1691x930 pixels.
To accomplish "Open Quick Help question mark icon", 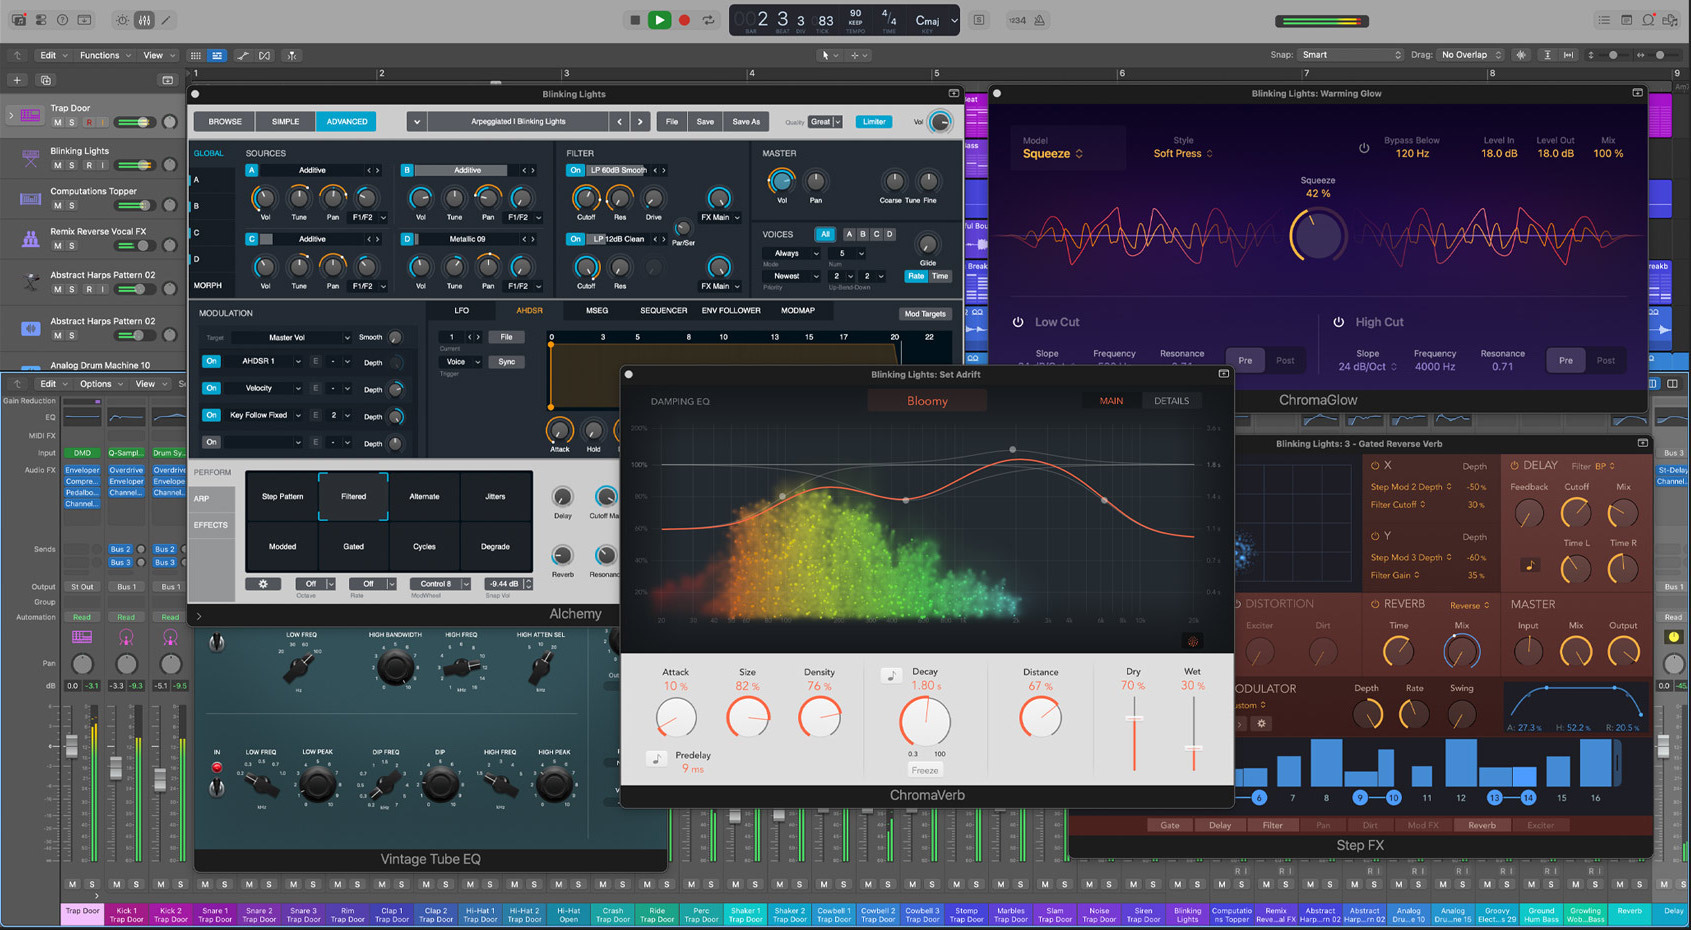I will (63, 20).
